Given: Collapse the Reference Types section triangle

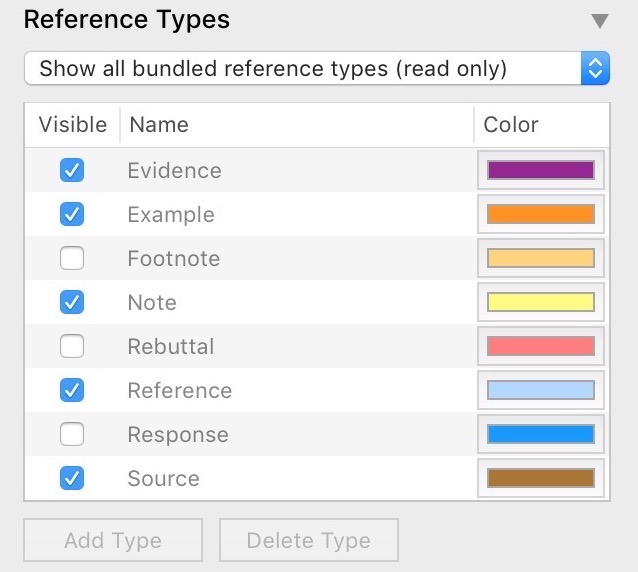Looking at the screenshot, I should (599, 20).
